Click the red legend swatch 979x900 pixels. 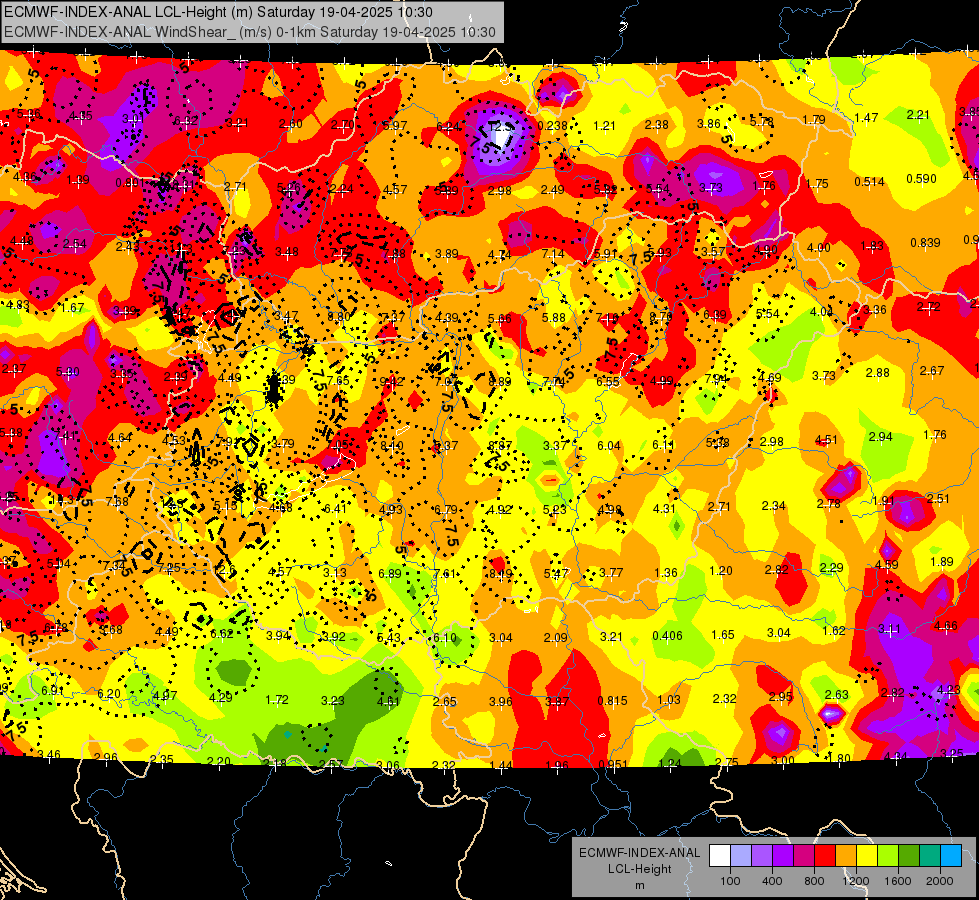825,855
